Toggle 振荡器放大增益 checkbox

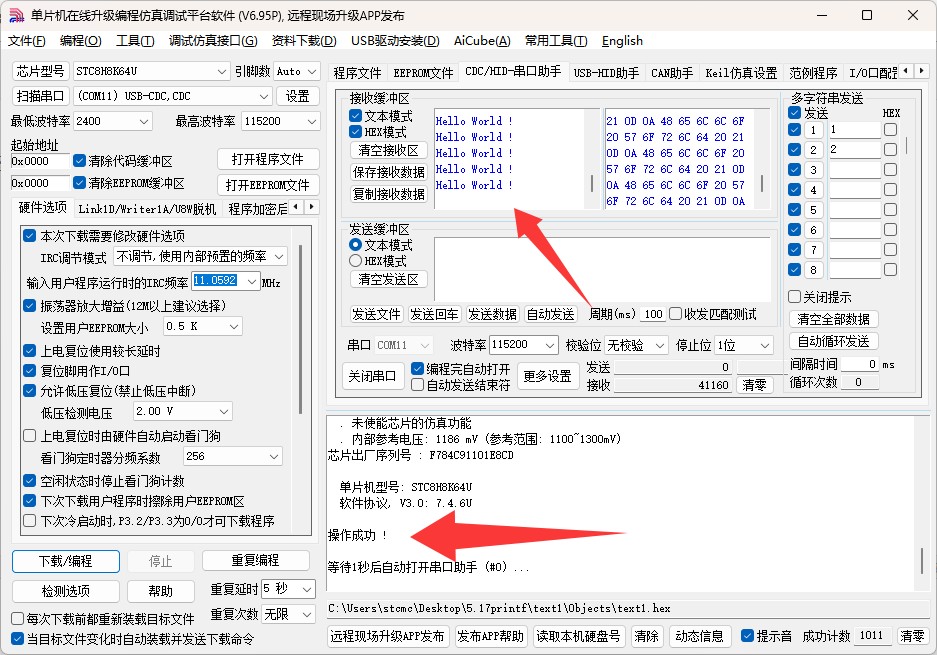pos(29,305)
